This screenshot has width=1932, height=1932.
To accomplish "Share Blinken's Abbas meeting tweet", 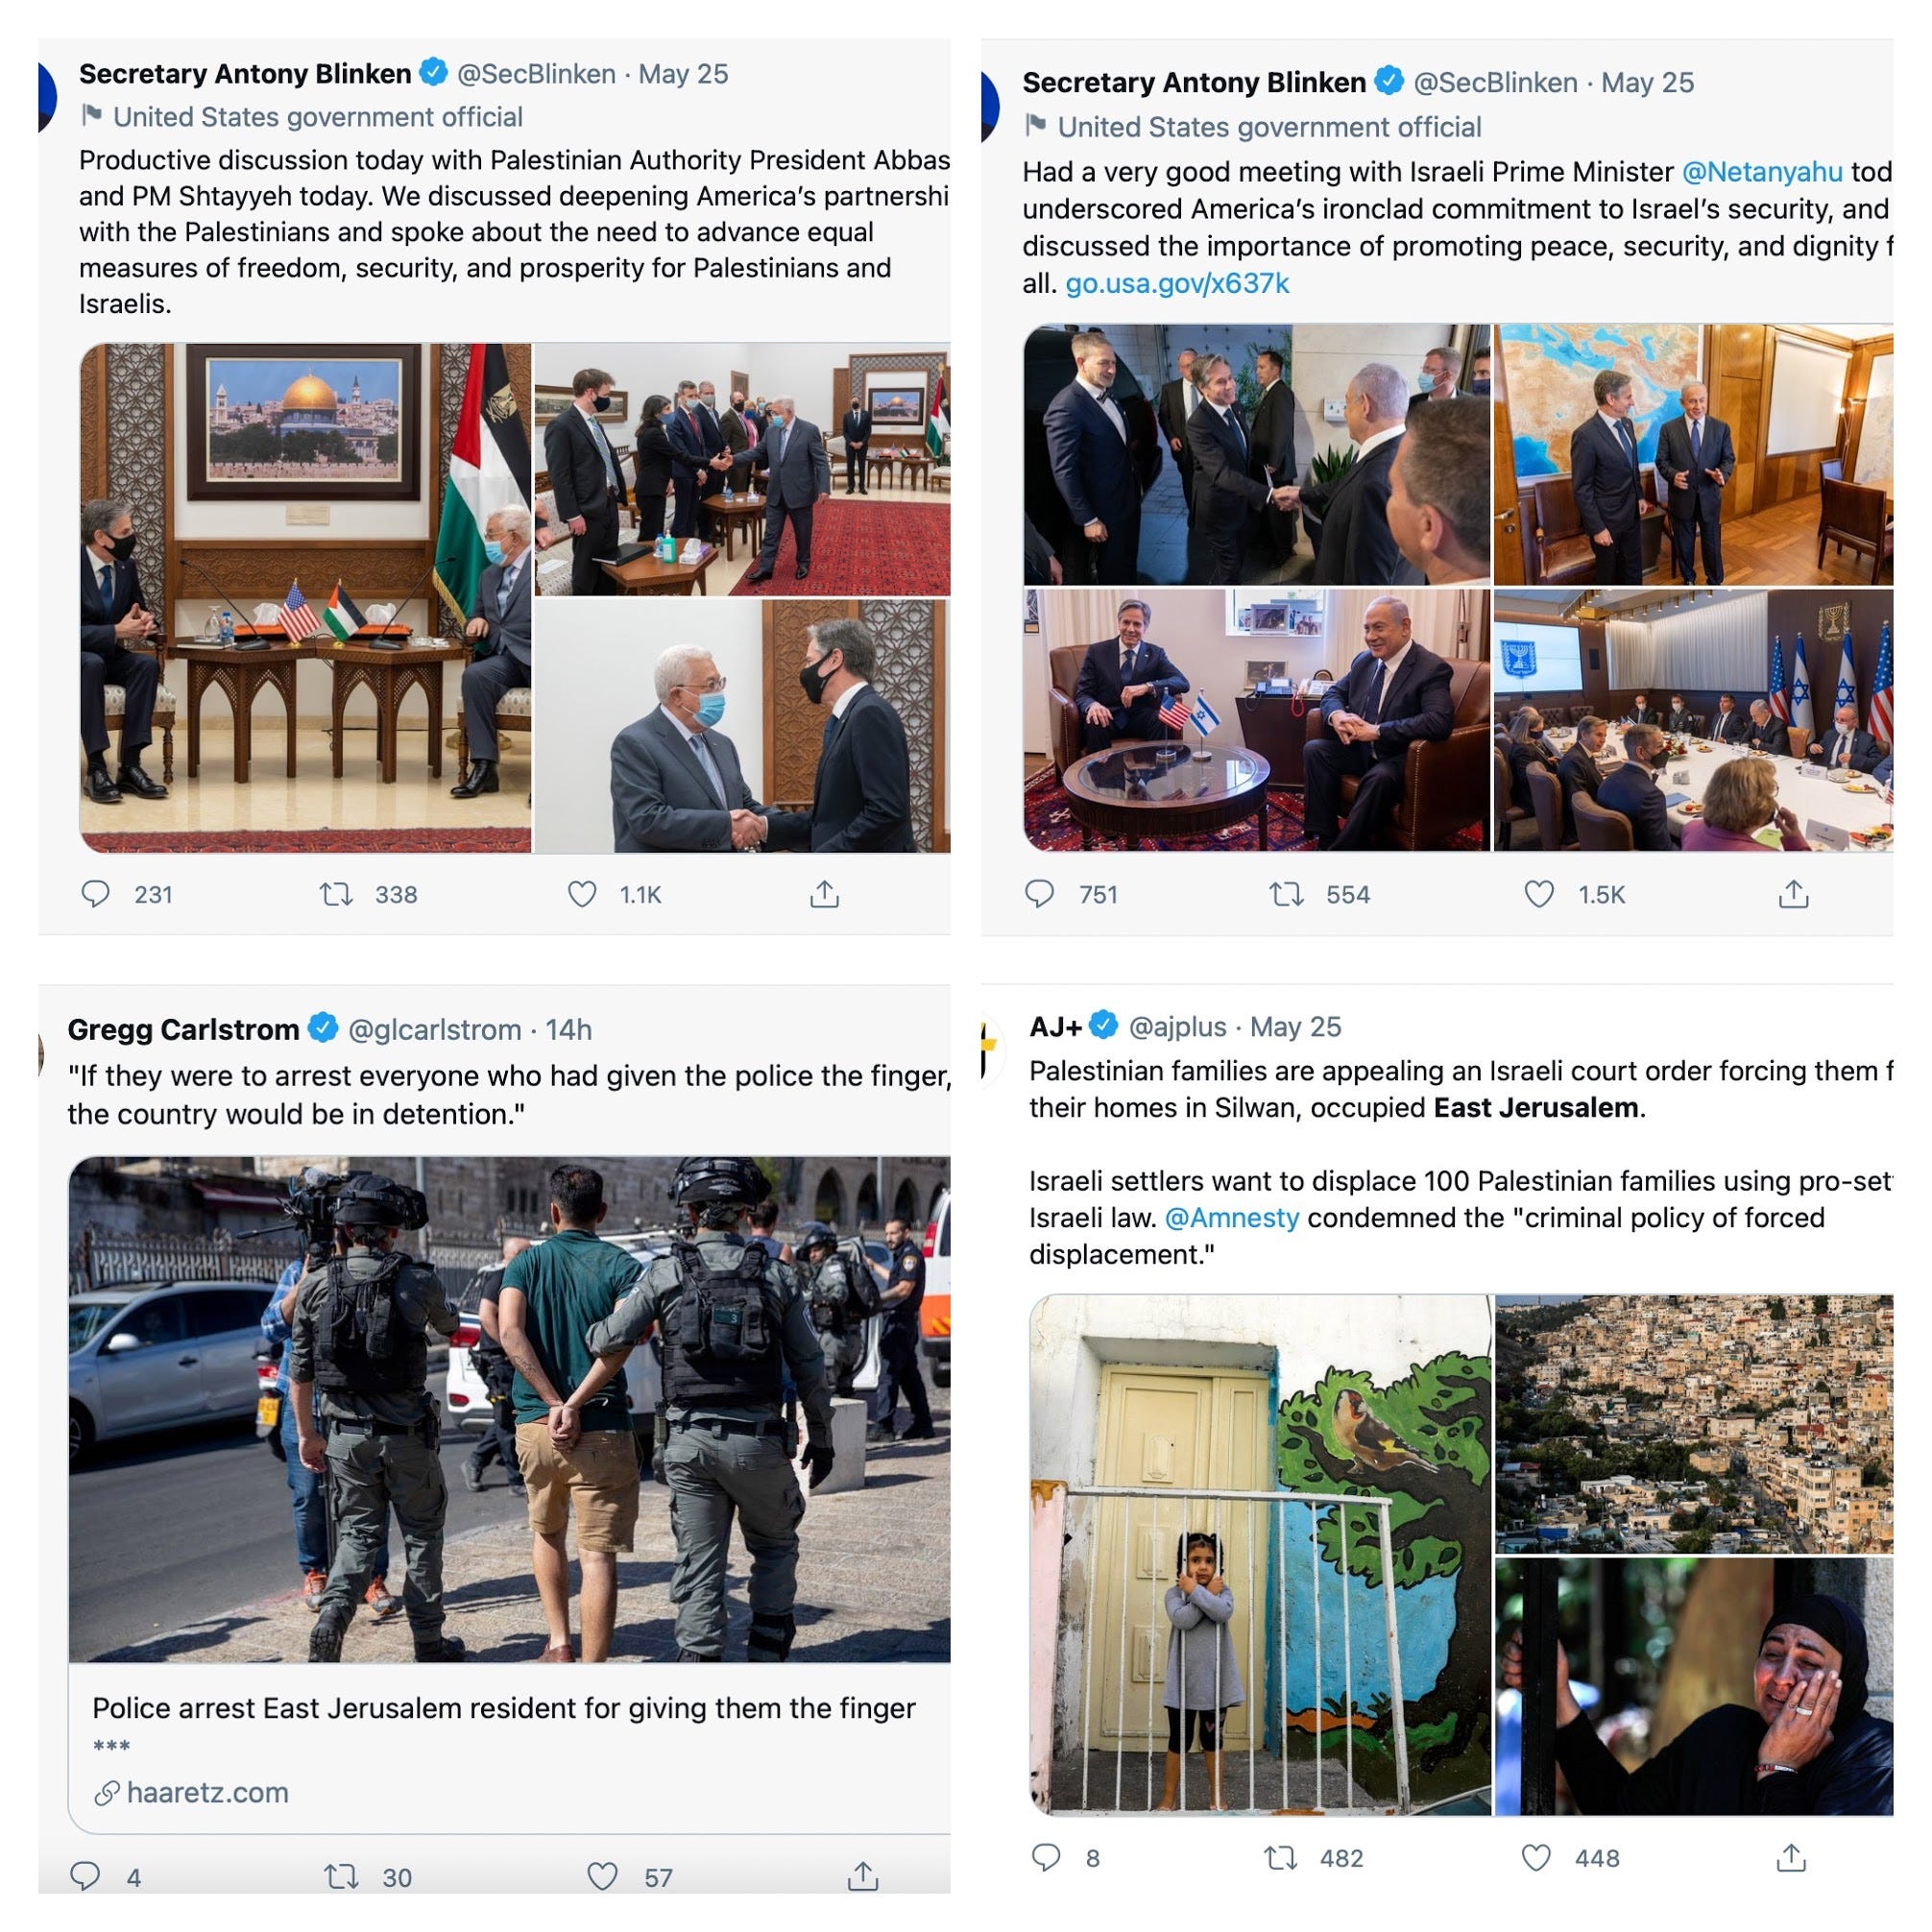I will click(824, 893).
